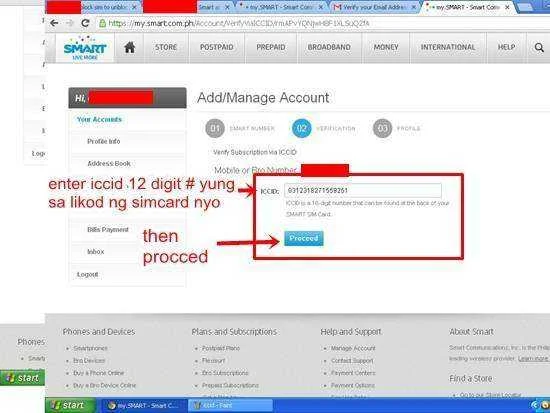Open Address Book in sidebar
Viewport: 550px width, 413px height.
click(x=109, y=164)
